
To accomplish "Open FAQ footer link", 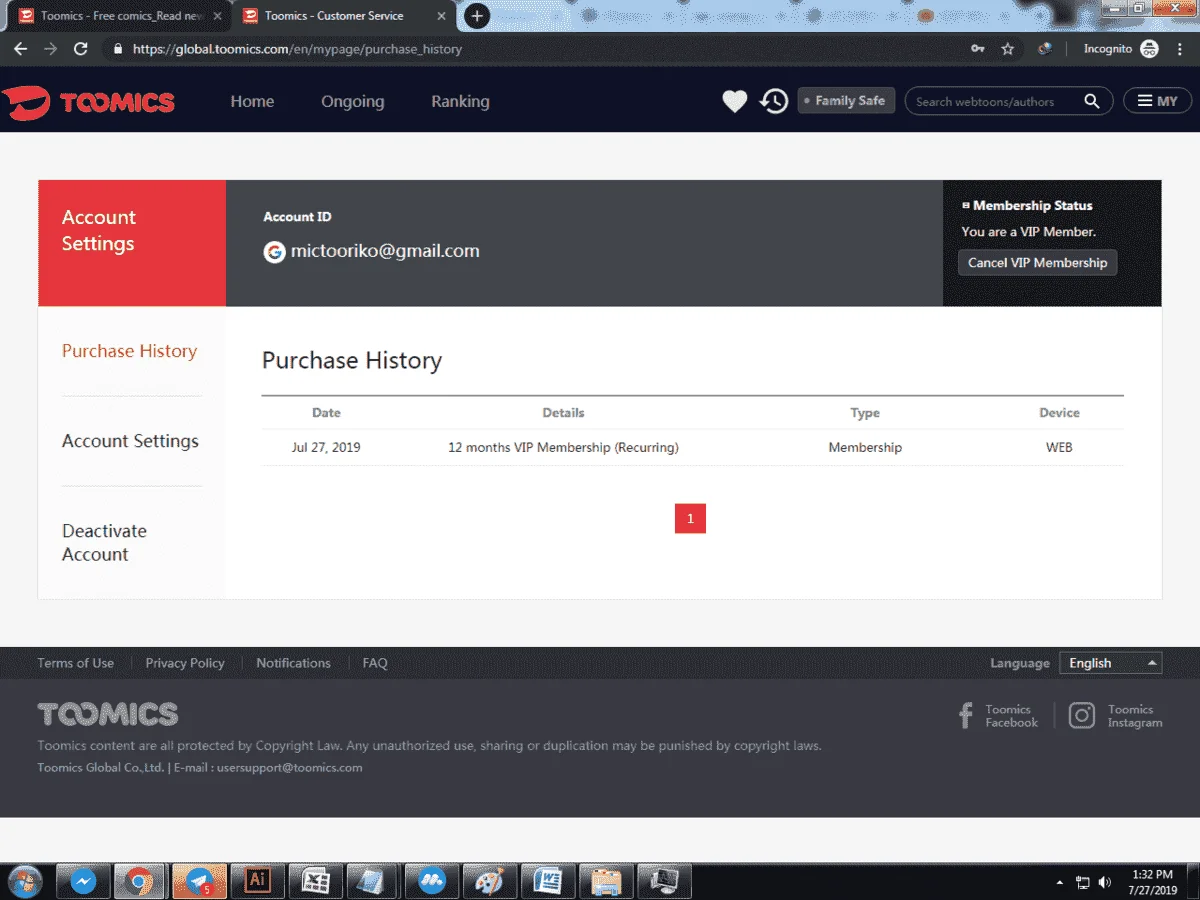I will tap(375, 663).
